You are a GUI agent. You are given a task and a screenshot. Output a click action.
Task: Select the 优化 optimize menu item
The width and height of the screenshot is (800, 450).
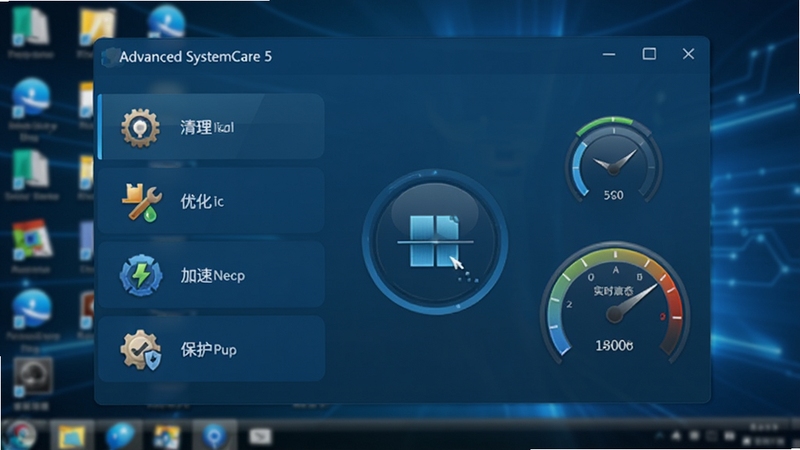click(x=211, y=201)
